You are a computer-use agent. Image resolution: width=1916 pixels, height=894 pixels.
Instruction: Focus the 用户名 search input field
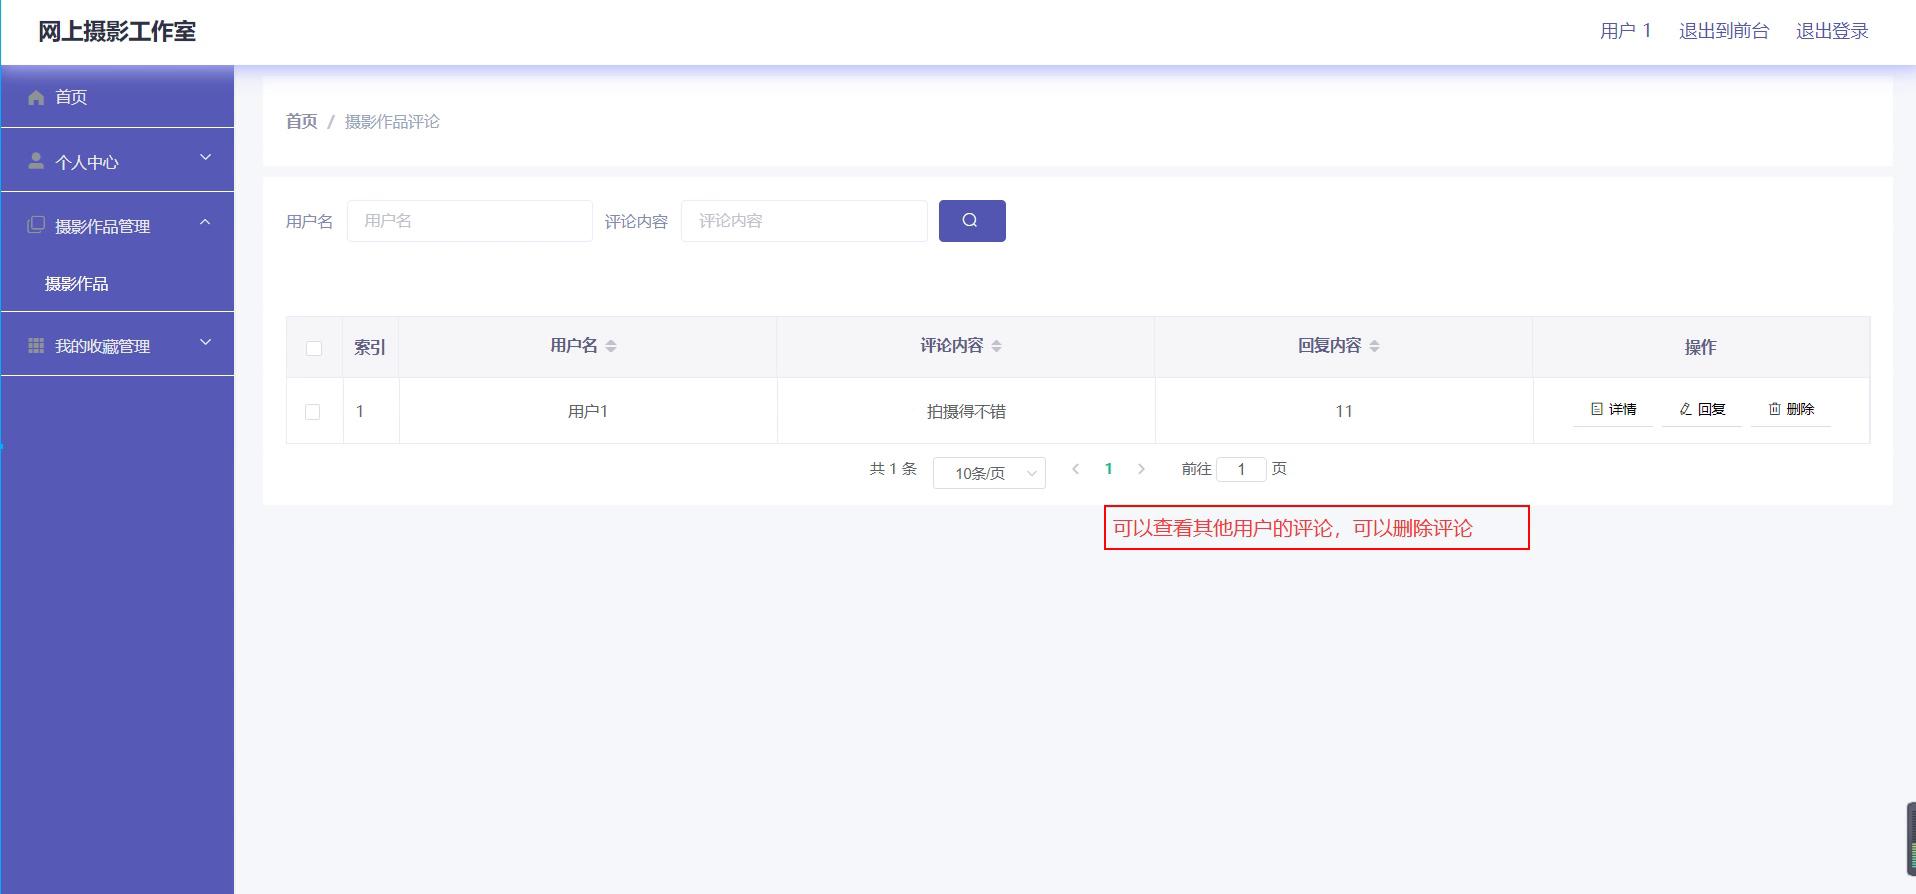click(469, 221)
